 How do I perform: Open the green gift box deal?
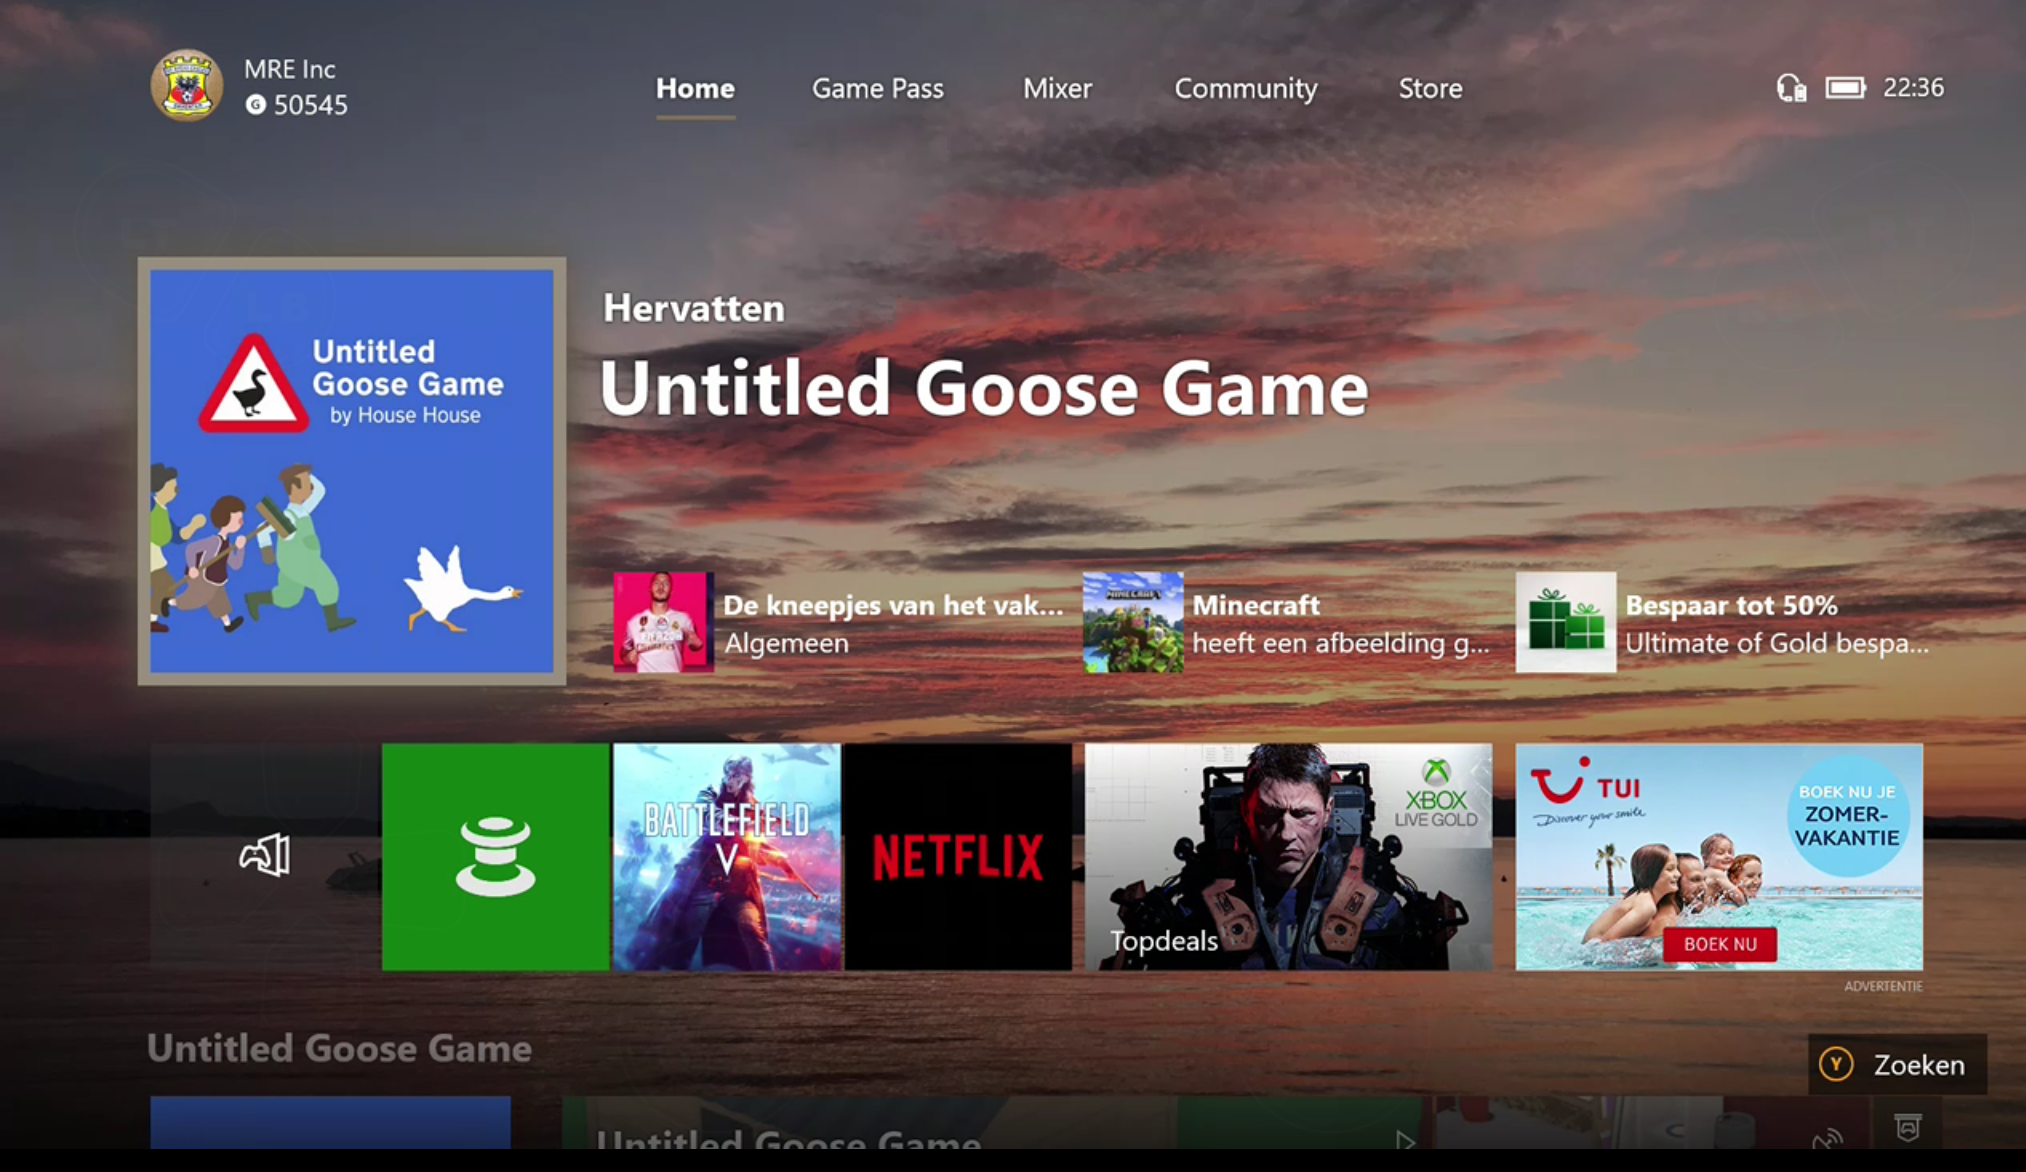click(1565, 622)
